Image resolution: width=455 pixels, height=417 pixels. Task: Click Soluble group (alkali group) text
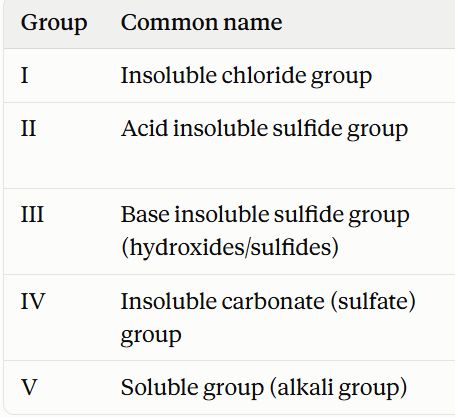[264, 388]
